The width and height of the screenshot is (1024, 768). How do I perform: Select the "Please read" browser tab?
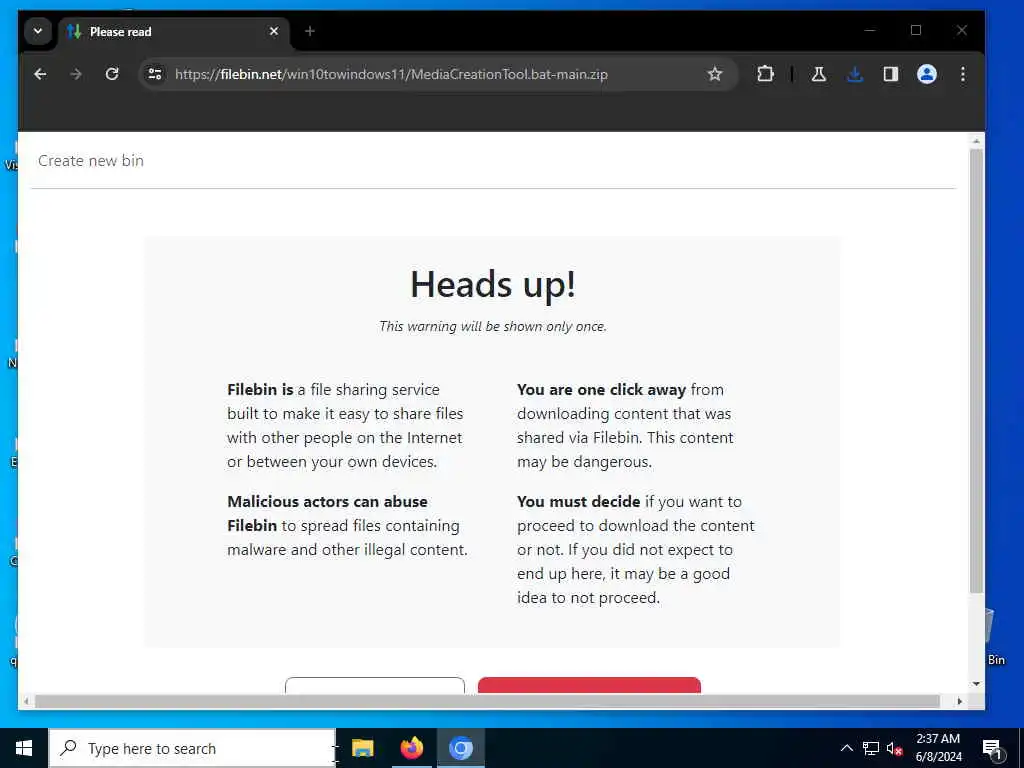[174, 31]
